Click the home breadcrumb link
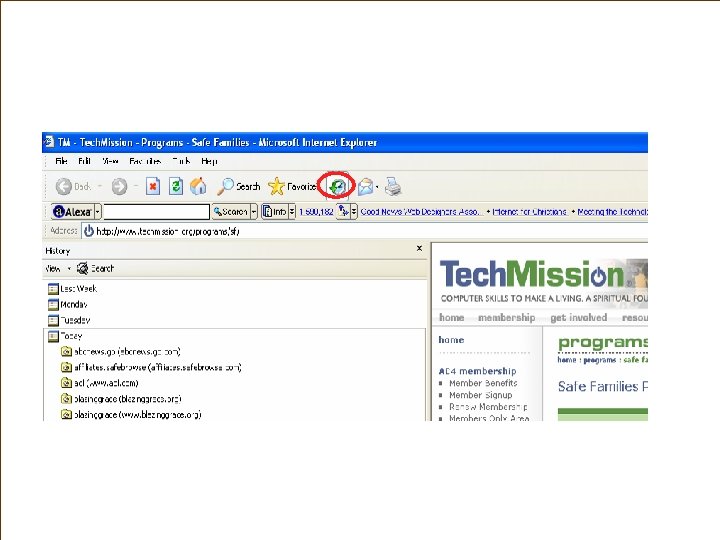Screen dimensions: 720x540 point(567,360)
